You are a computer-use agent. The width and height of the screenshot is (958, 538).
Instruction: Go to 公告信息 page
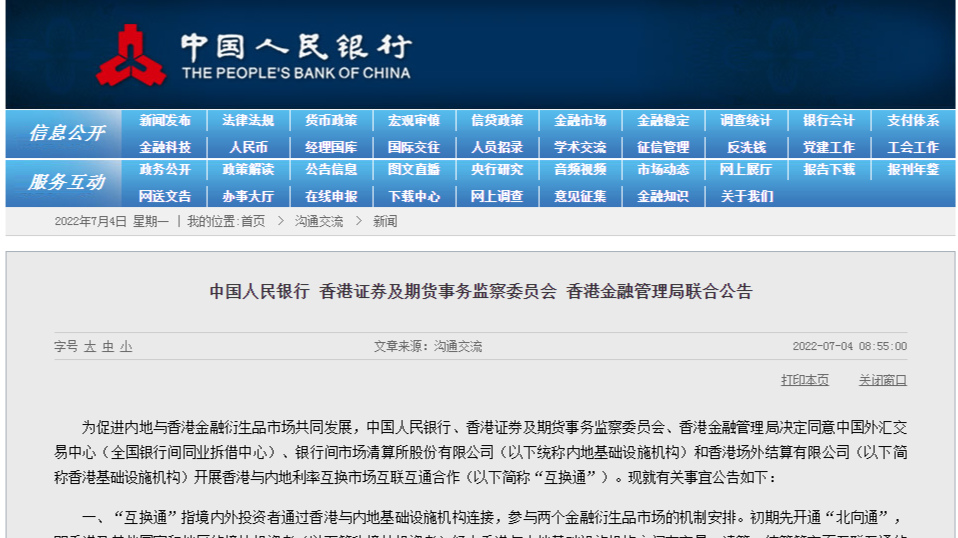pyautogui.click(x=331, y=169)
